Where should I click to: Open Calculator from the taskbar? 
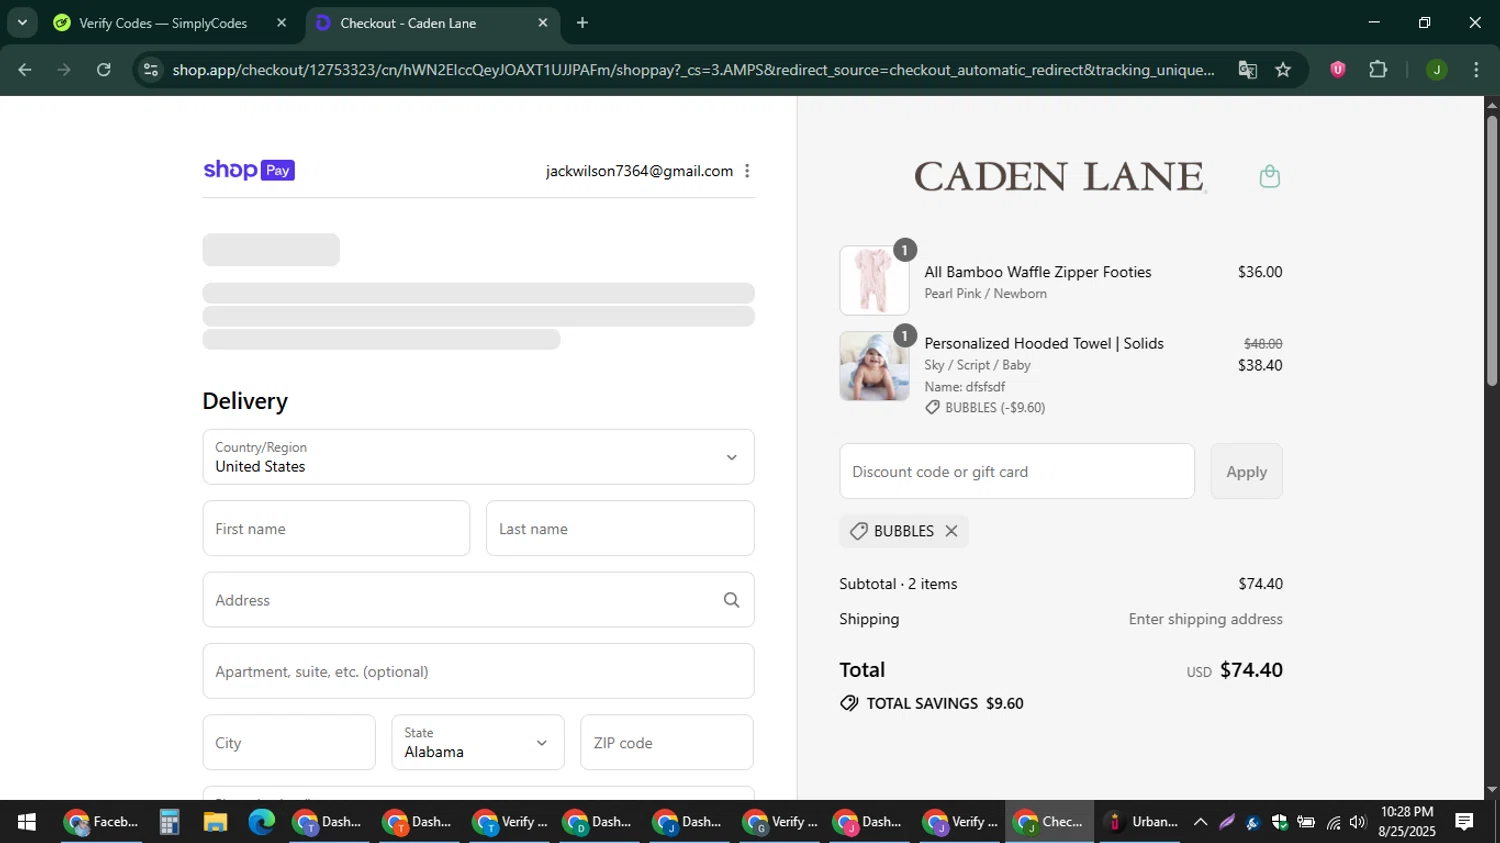(169, 822)
